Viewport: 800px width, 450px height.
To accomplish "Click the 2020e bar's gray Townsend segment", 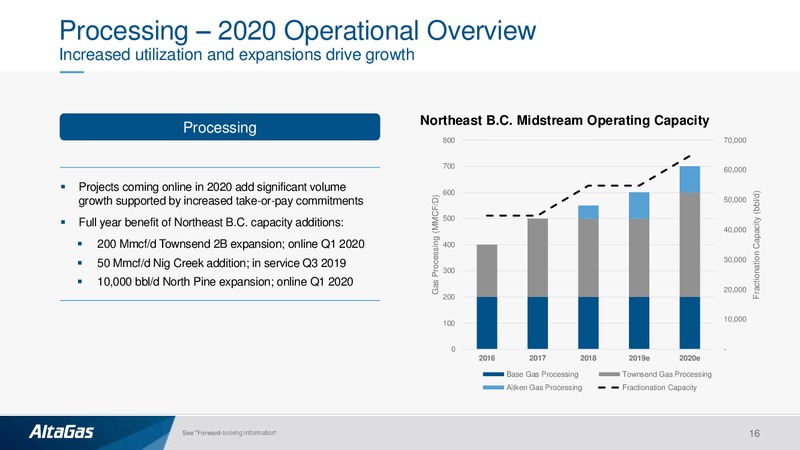I will pyautogui.click(x=690, y=244).
